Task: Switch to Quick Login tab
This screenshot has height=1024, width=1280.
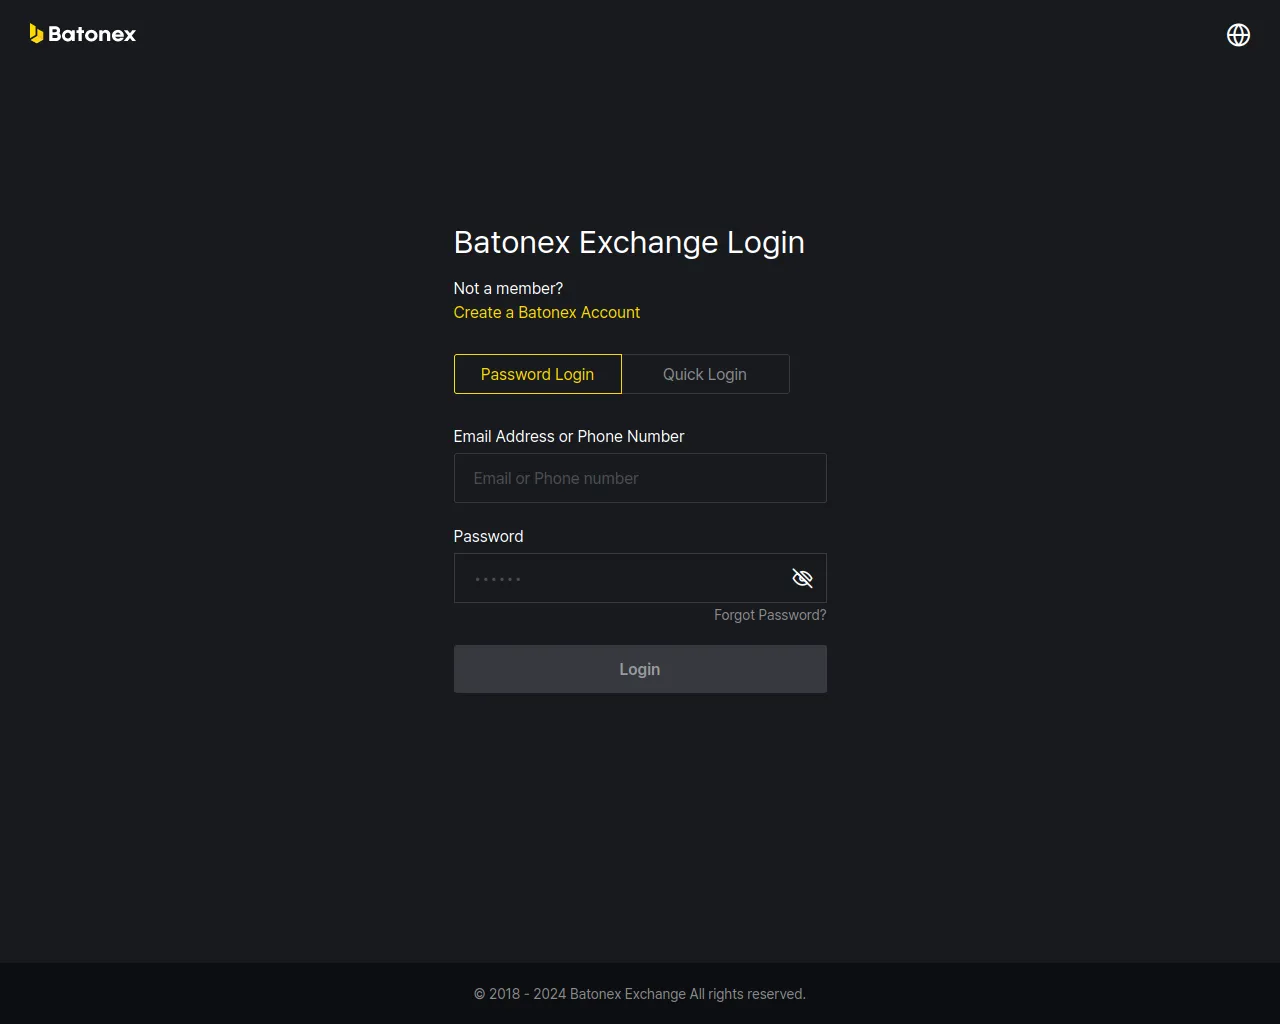Action: click(x=705, y=374)
